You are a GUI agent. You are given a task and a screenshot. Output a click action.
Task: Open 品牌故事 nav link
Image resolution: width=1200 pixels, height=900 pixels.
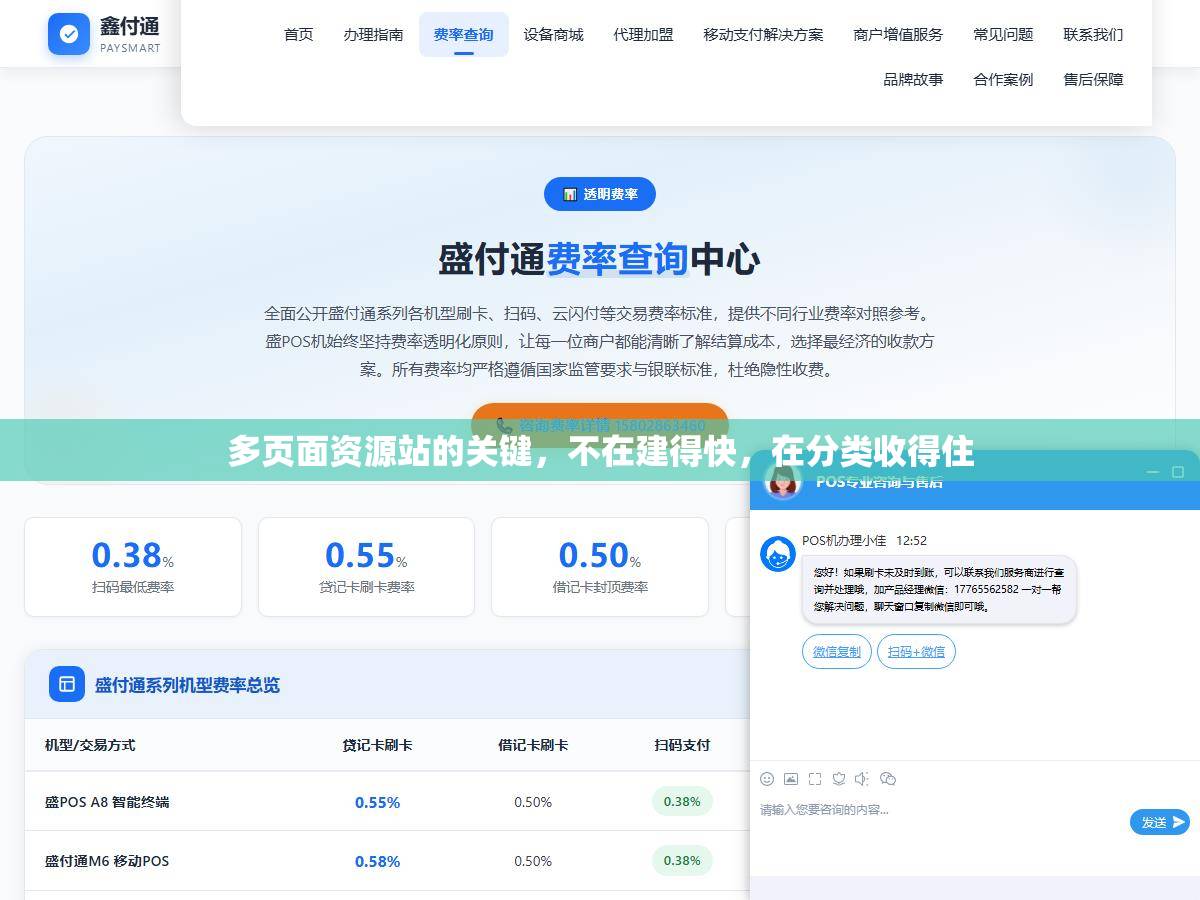(914, 79)
